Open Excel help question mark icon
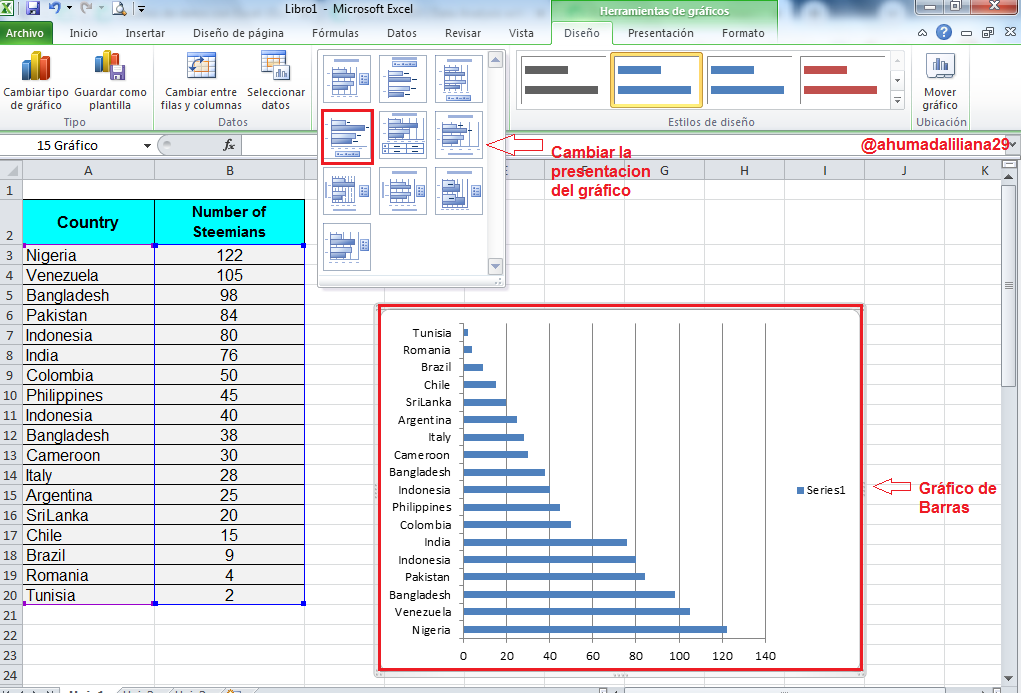The width and height of the screenshot is (1021, 693). click(944, 33)
